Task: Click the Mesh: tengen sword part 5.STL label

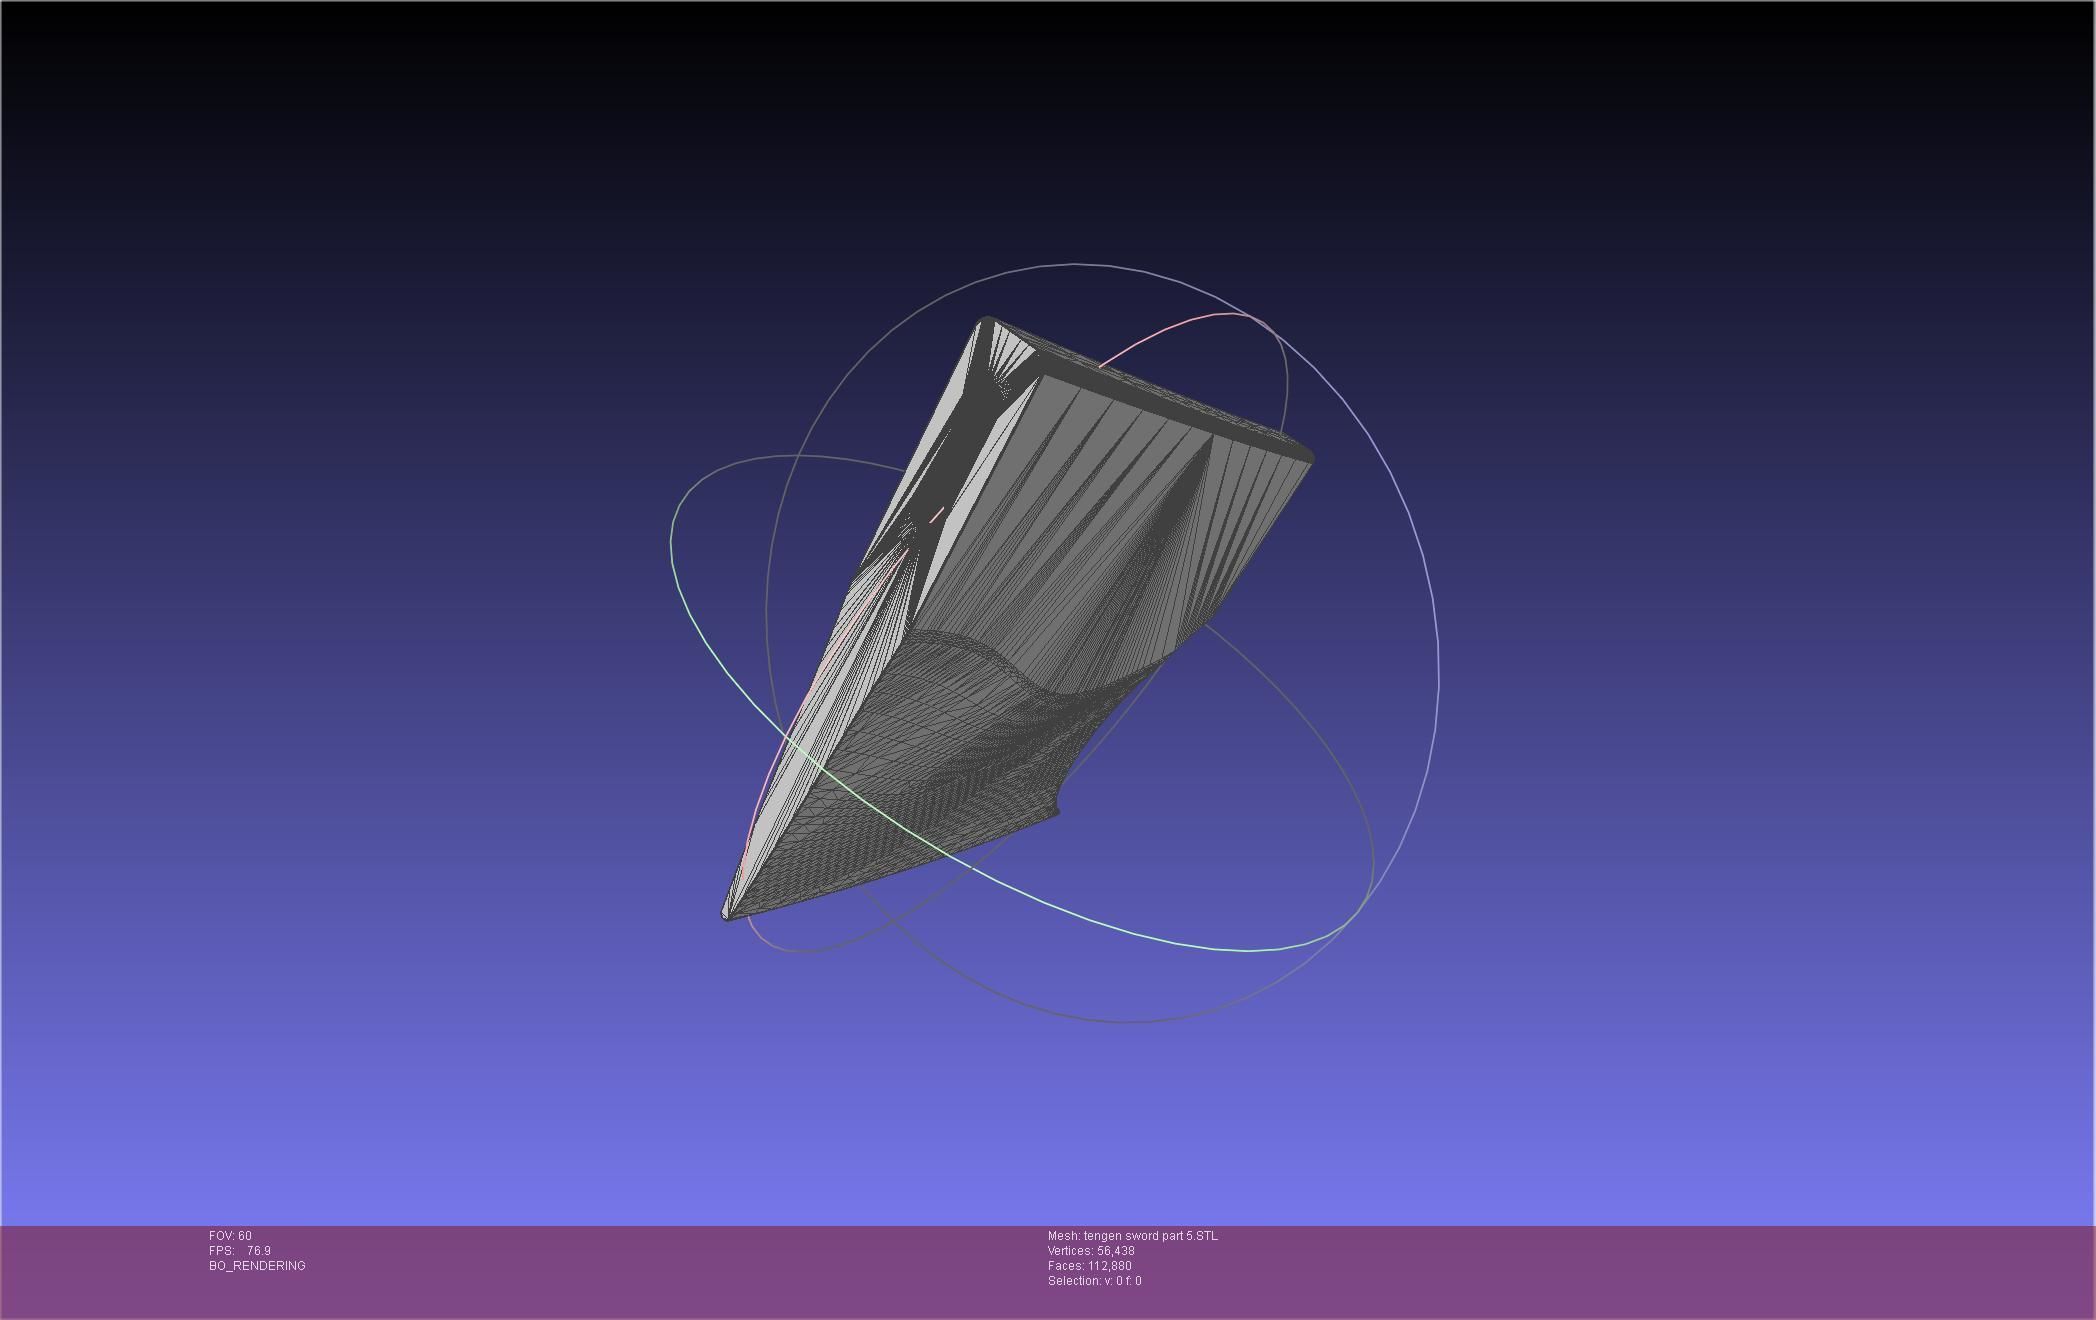Action: coord(1133,1236)
